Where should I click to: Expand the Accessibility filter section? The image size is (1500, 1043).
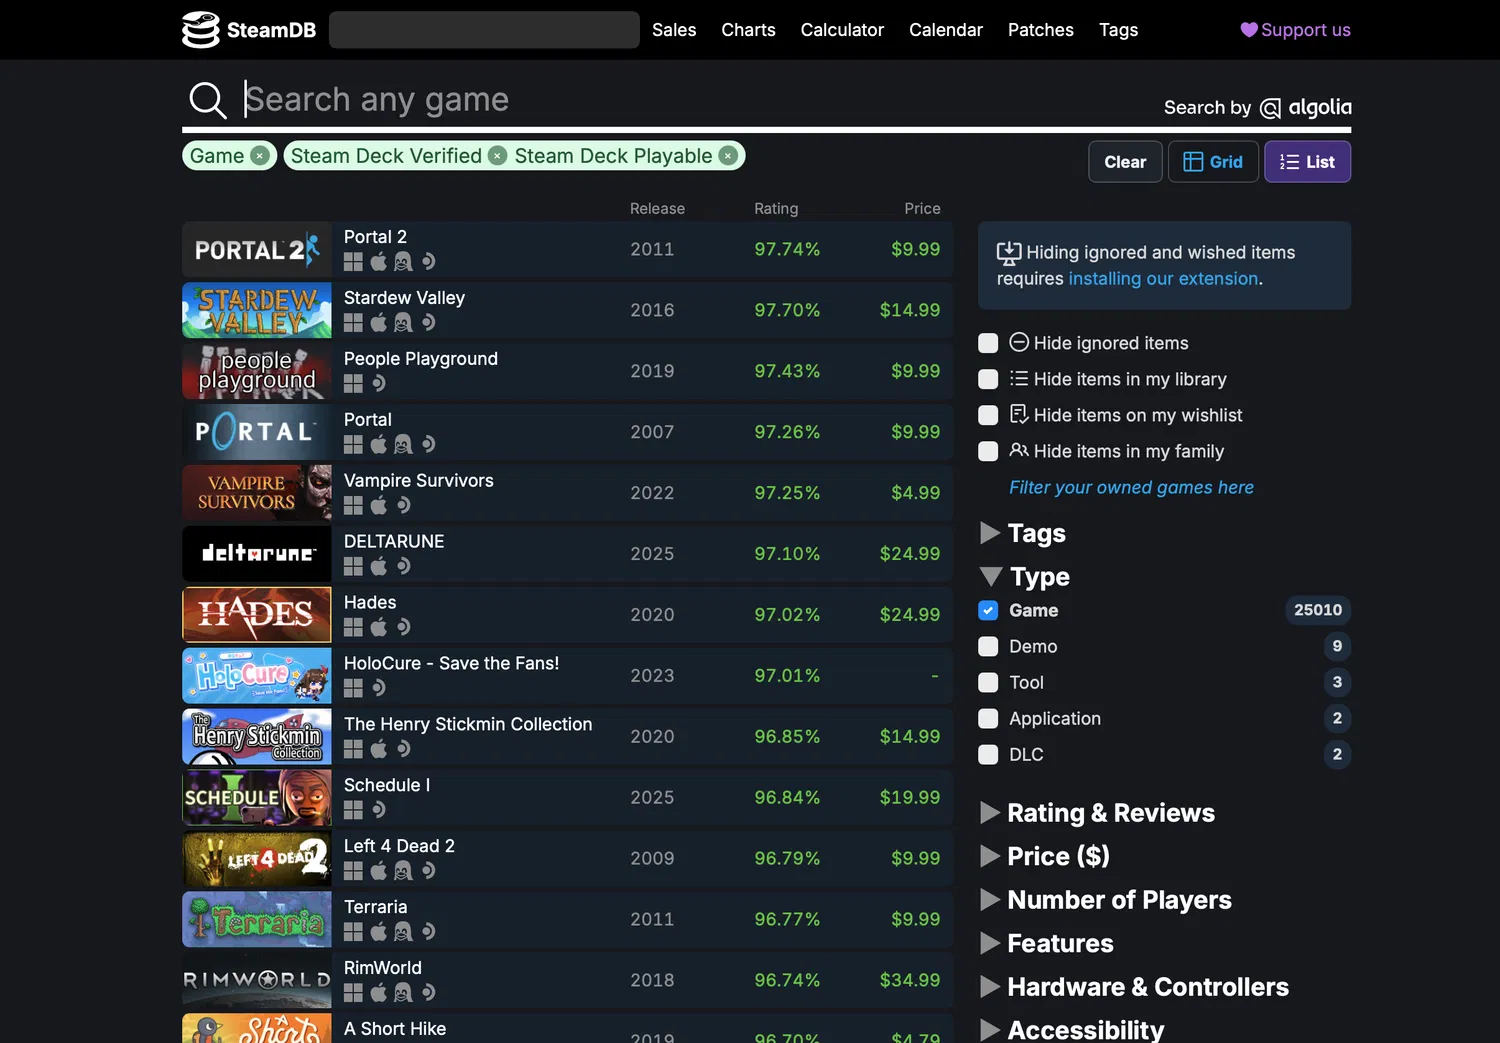click(1071, 1030)
